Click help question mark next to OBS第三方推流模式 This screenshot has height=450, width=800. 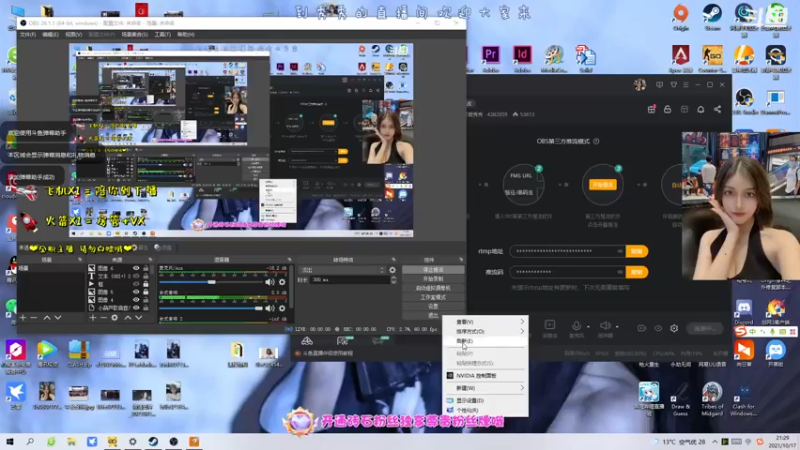(596, 141)
